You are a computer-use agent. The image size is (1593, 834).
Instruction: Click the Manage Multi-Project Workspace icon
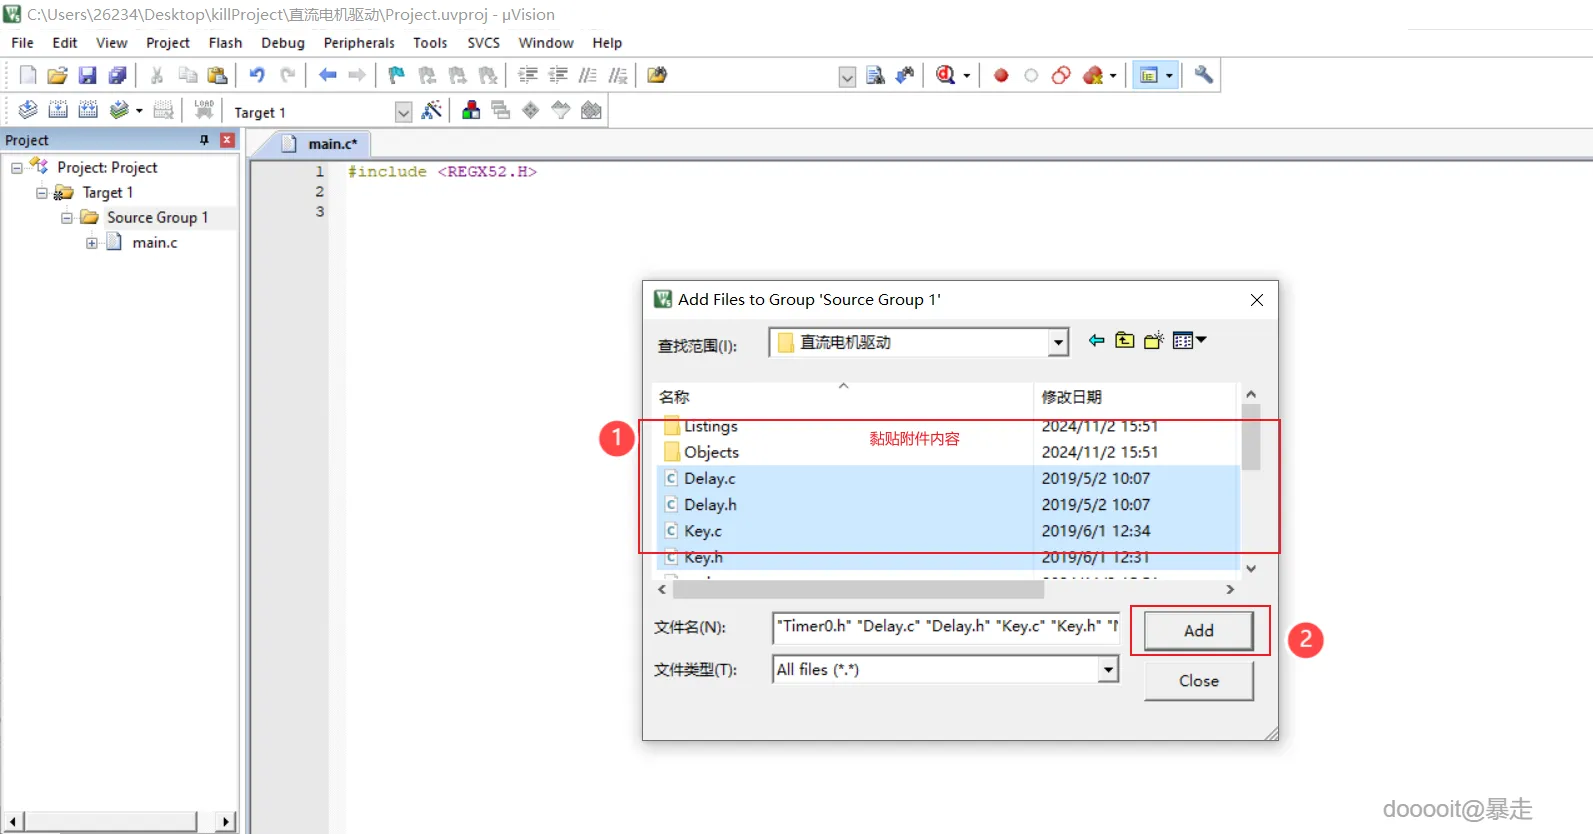click(x=501, y=110)
